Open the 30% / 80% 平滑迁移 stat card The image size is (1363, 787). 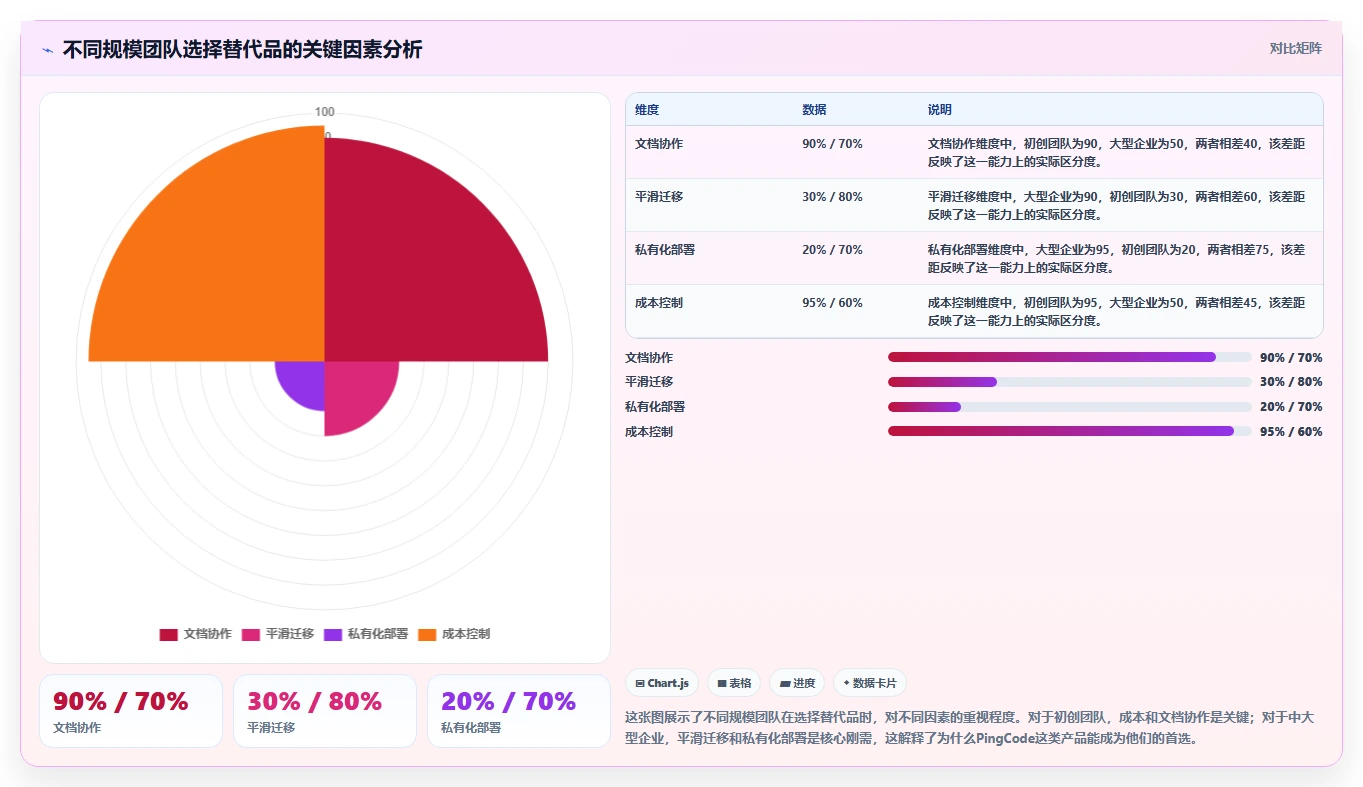(x=325, y=711)
